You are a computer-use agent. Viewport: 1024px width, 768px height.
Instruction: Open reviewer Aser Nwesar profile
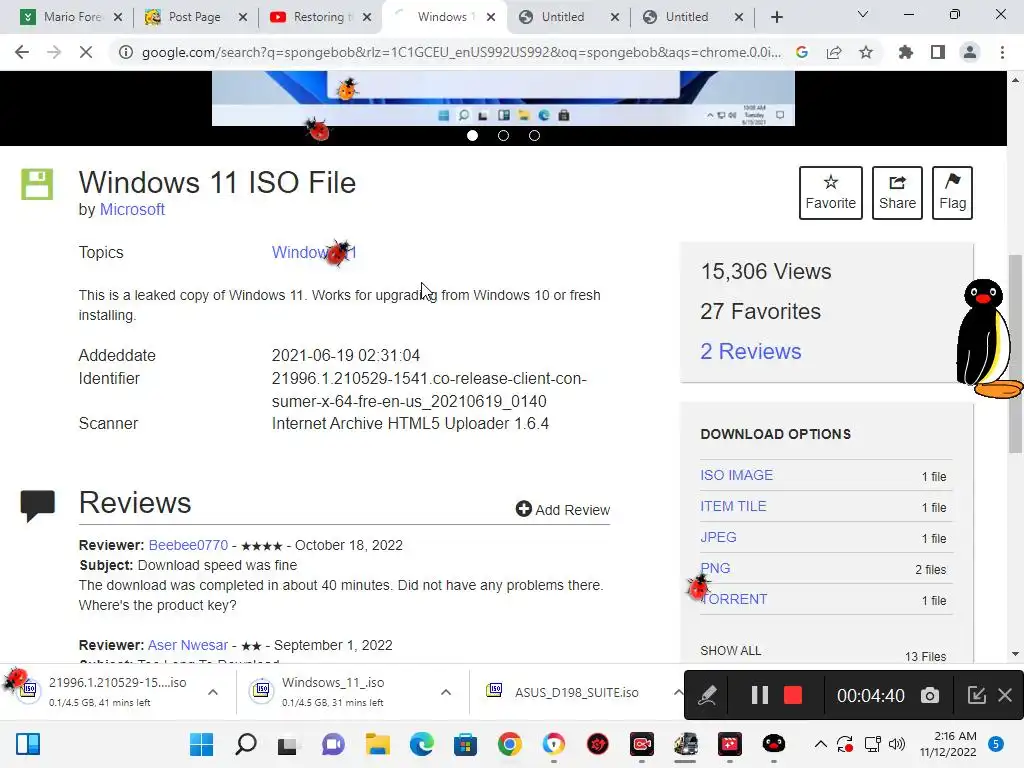pos(187,645)
